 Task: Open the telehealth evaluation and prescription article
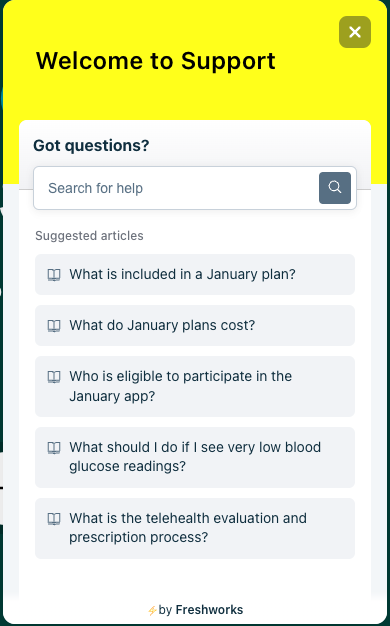pyautogui.click(x=195, y=528)
